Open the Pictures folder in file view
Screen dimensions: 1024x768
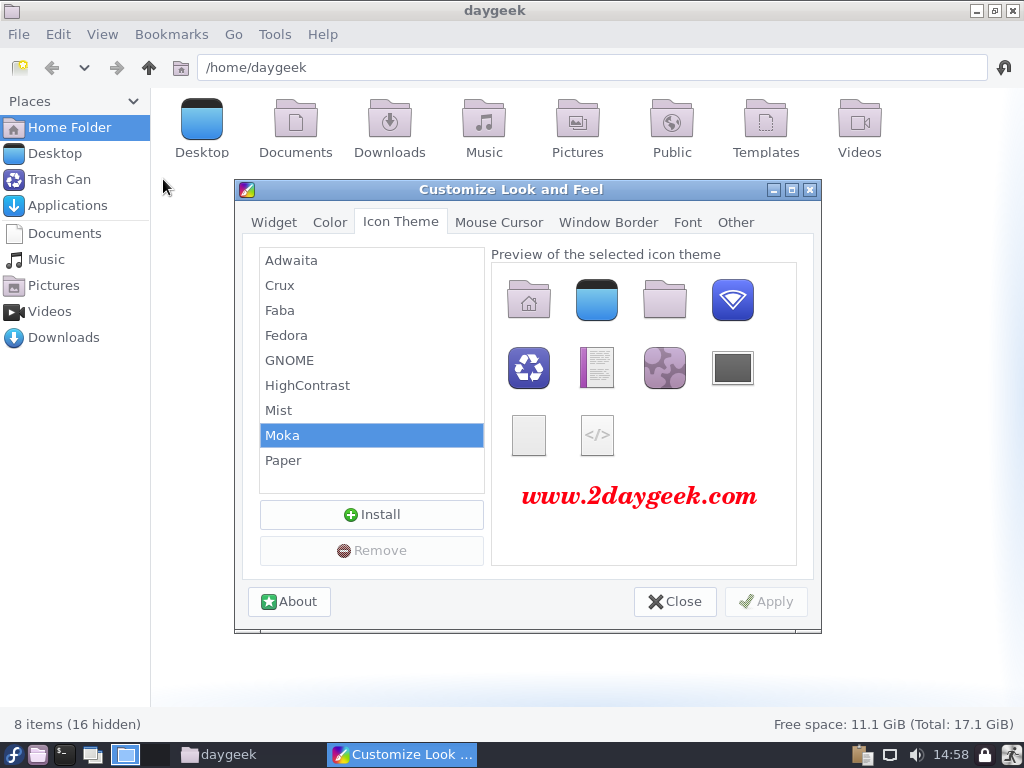[x=577, y=129]
